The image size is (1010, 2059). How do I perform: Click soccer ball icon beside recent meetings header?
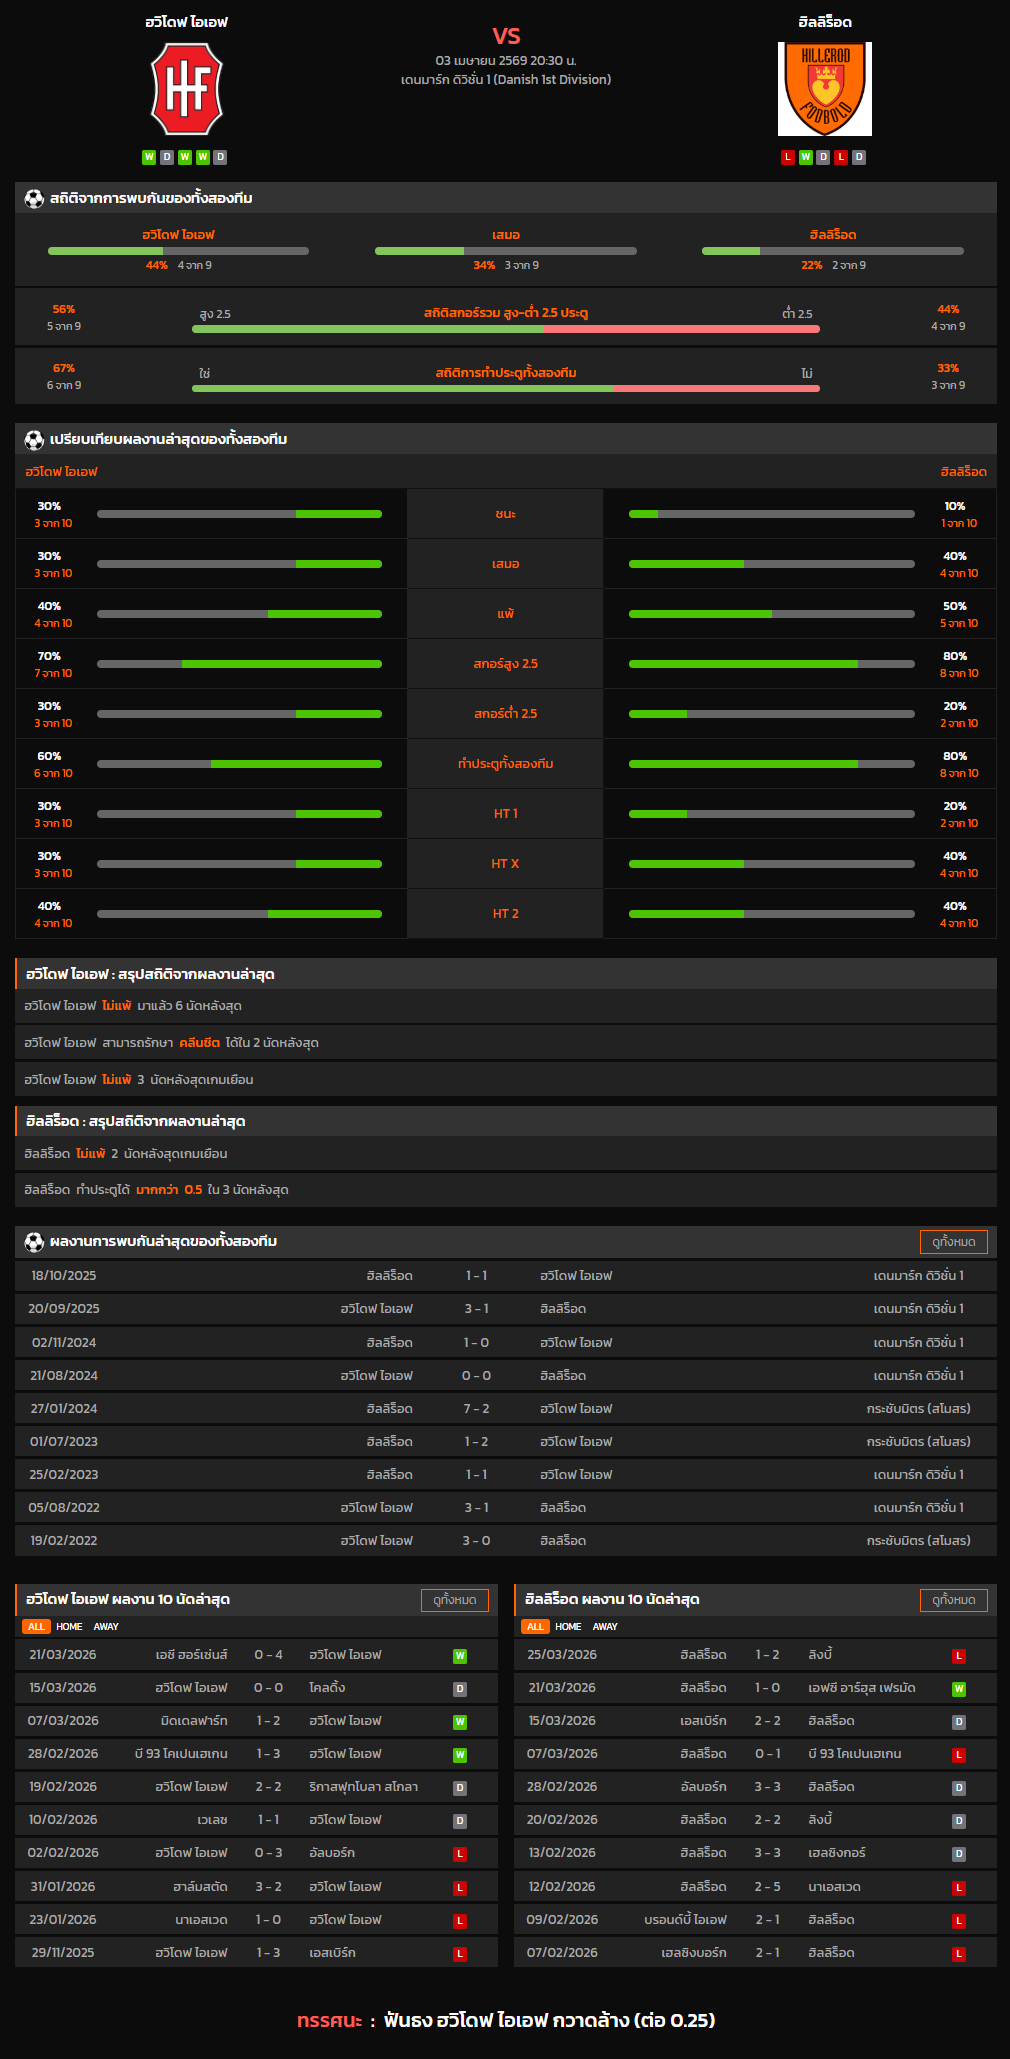[34, 1241]
